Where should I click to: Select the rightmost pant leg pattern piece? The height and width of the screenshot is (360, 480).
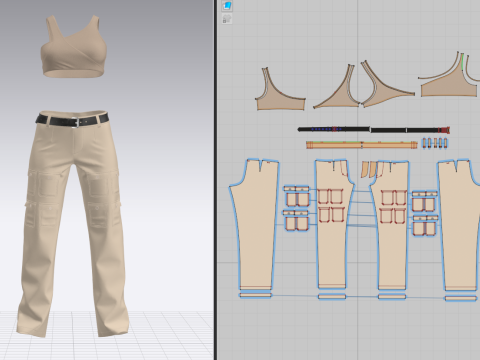(x=460, y=225)
